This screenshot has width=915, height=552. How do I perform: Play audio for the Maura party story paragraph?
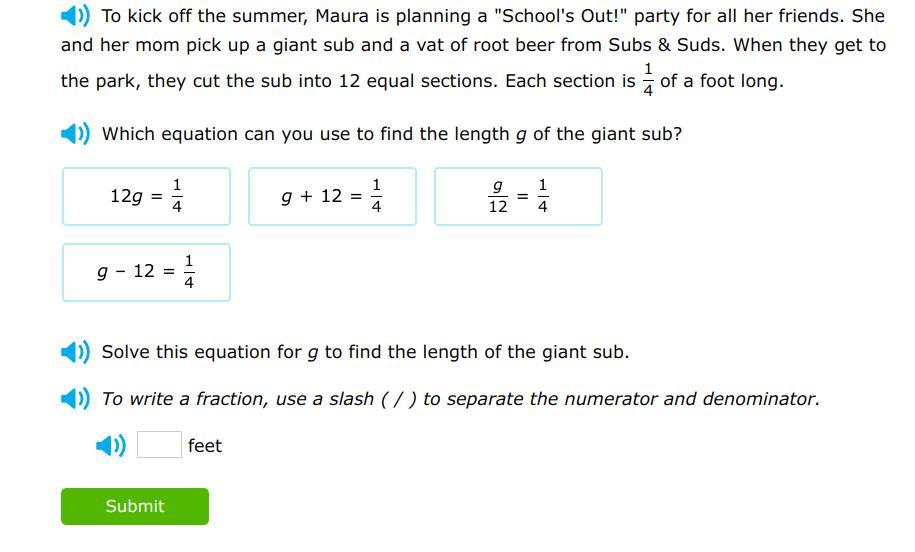point(75,16)
